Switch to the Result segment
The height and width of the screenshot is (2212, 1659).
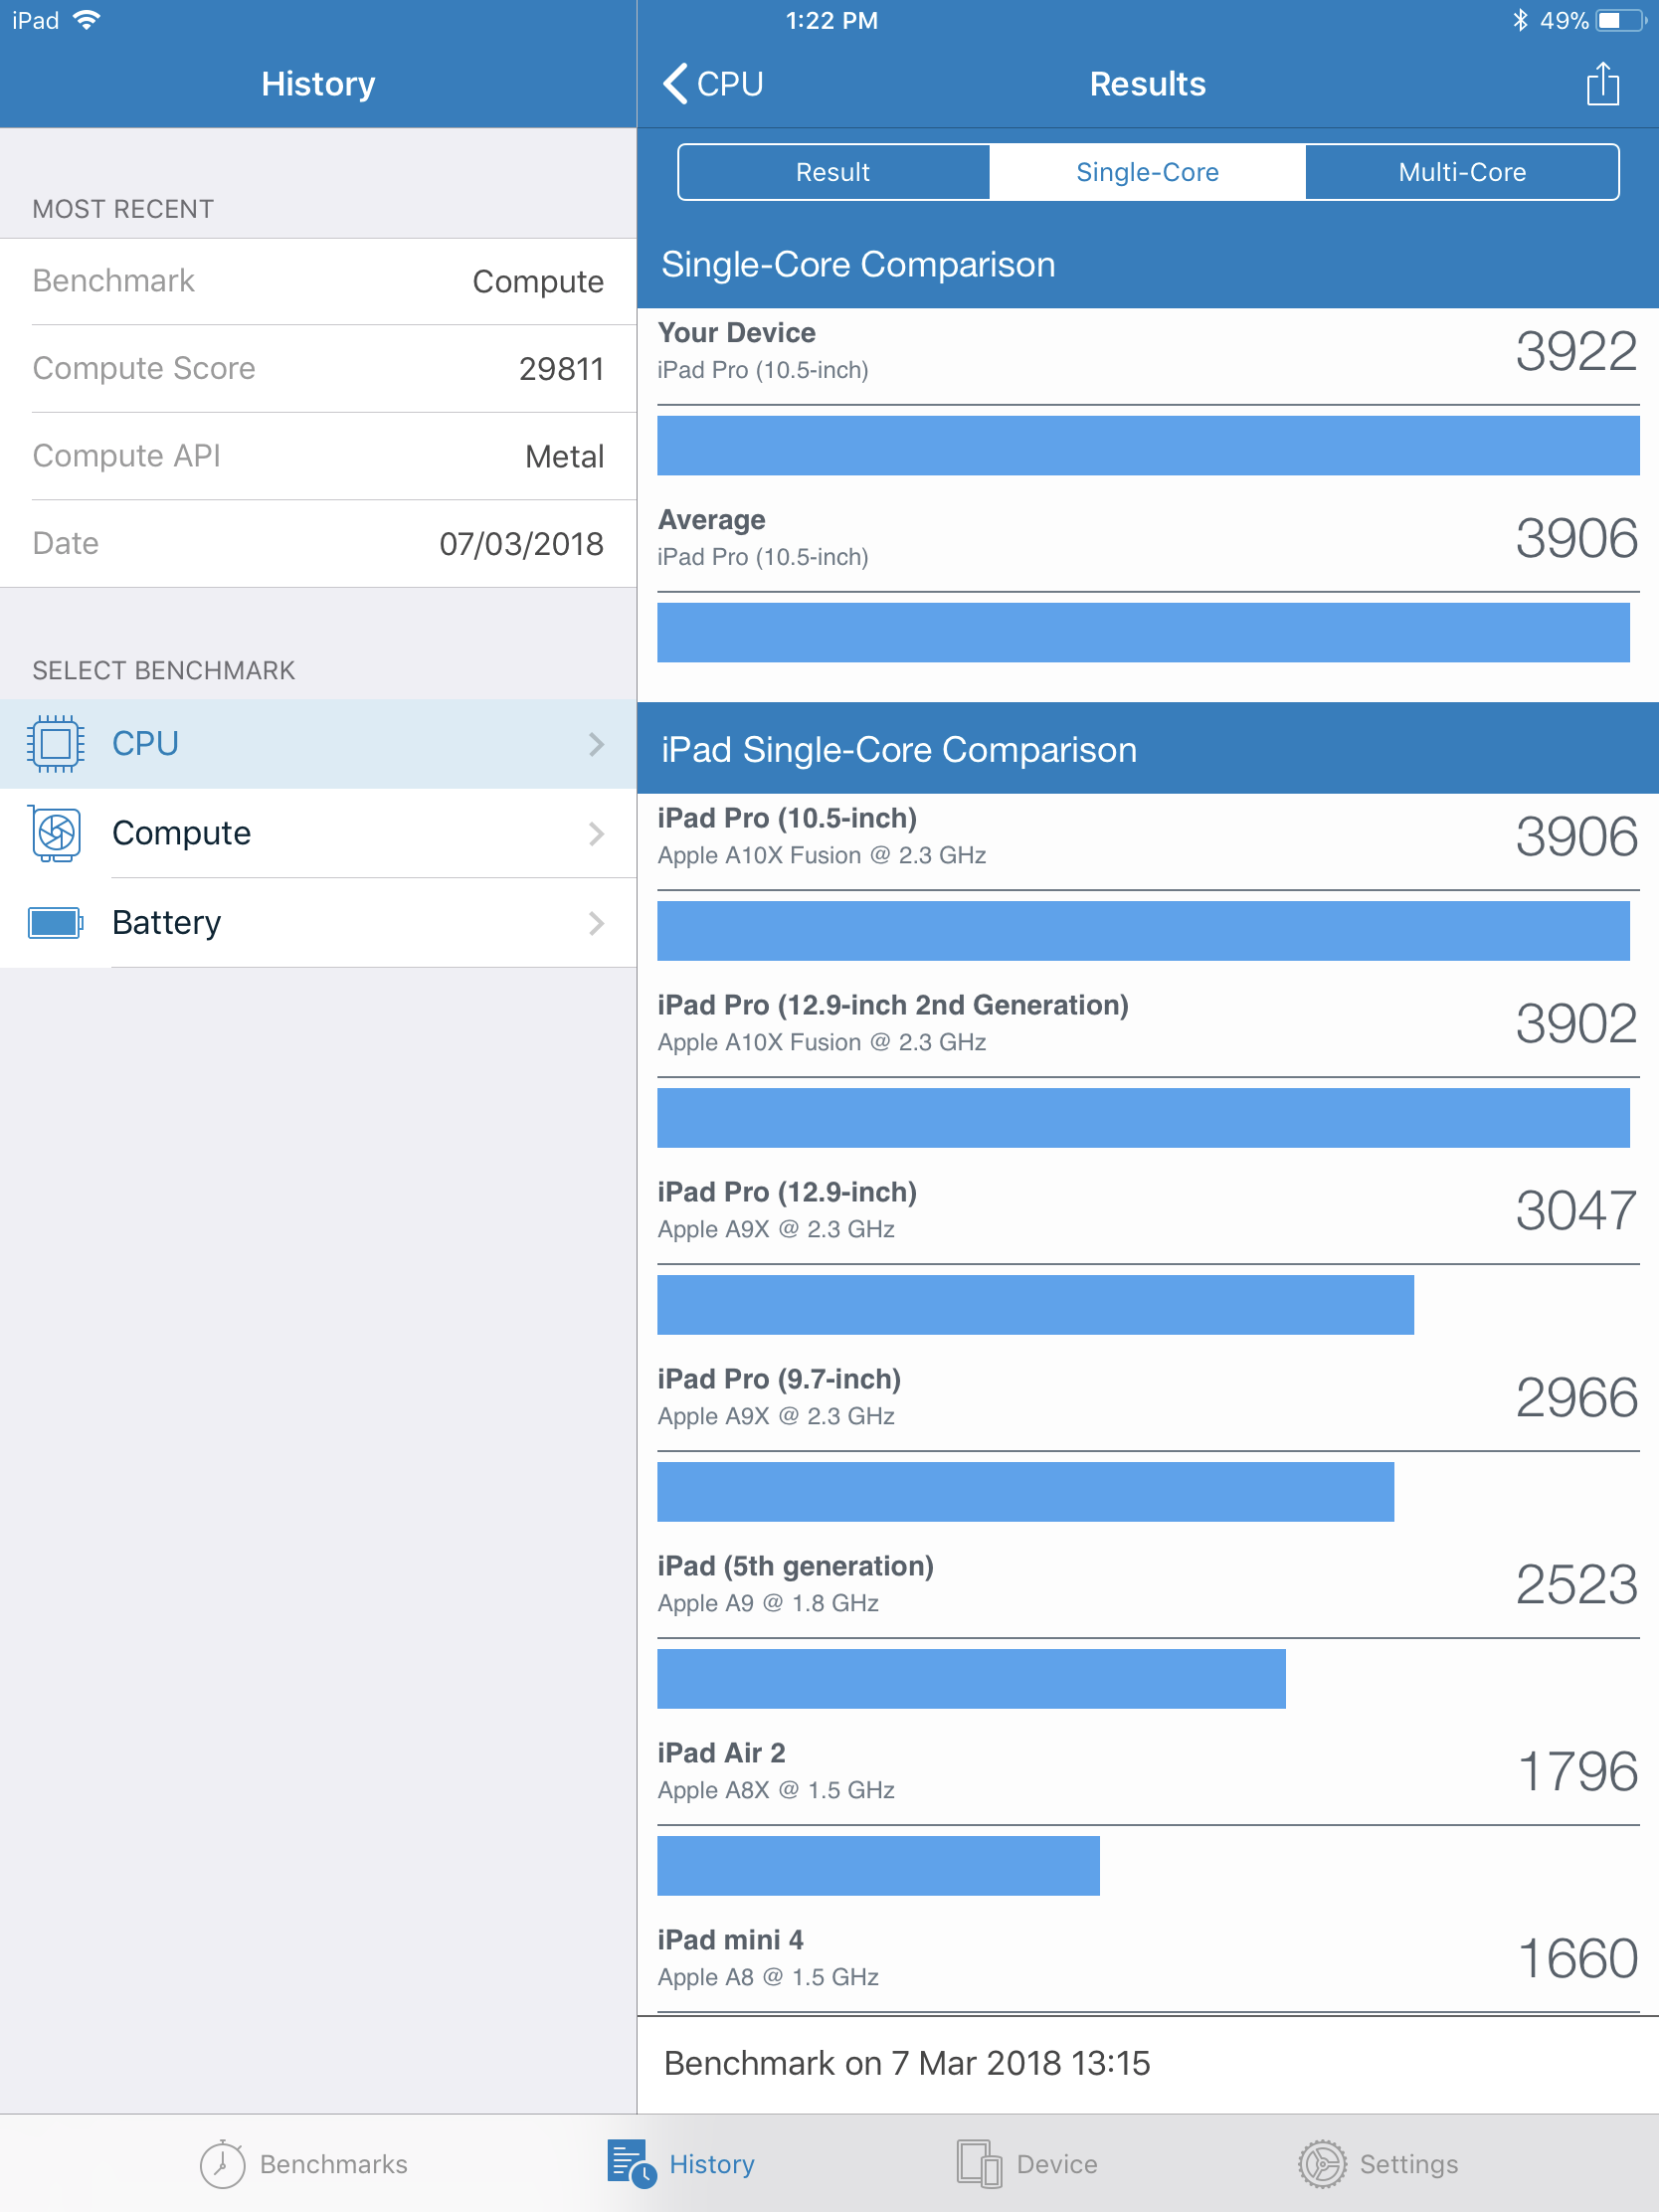833,172
